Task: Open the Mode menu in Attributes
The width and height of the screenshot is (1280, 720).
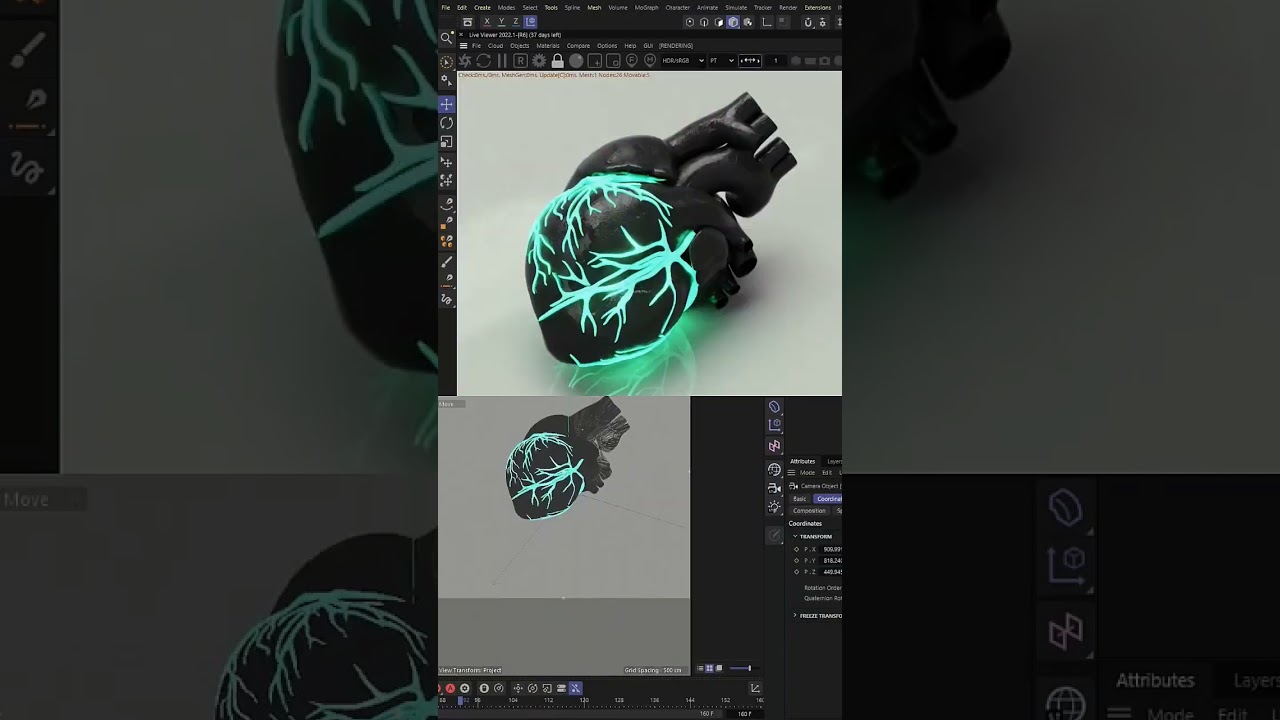Action: pos(807,473)
